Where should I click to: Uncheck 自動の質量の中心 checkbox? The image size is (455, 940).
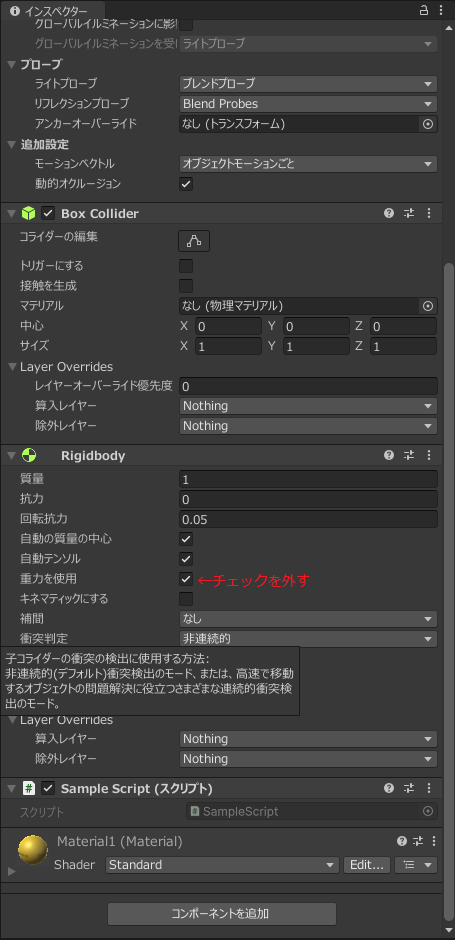(x=186, y=539)
